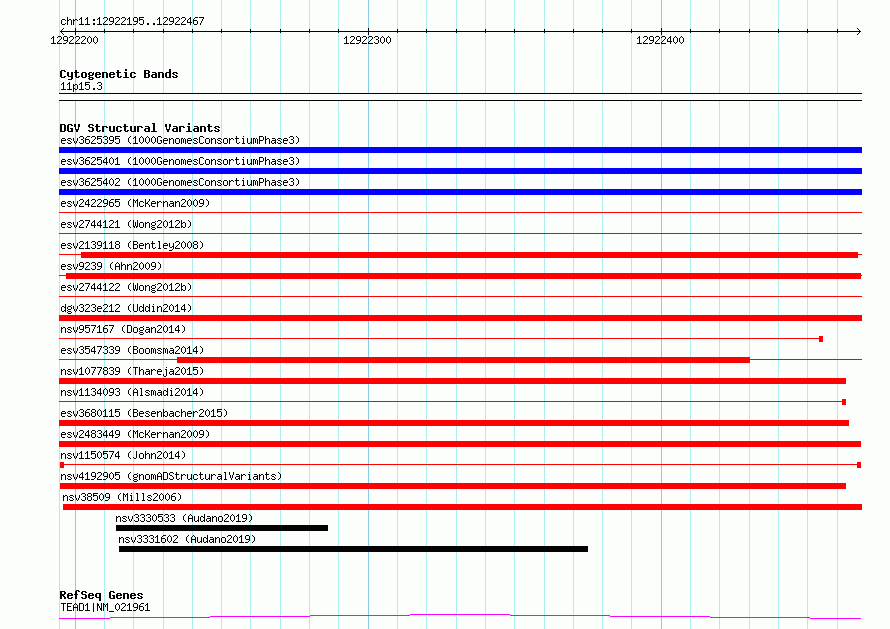The height and width of the screenshot is (629, 890).
Task: Open esv2744121 (Wong2012b) variant label
Action: (x=126, y=224)
